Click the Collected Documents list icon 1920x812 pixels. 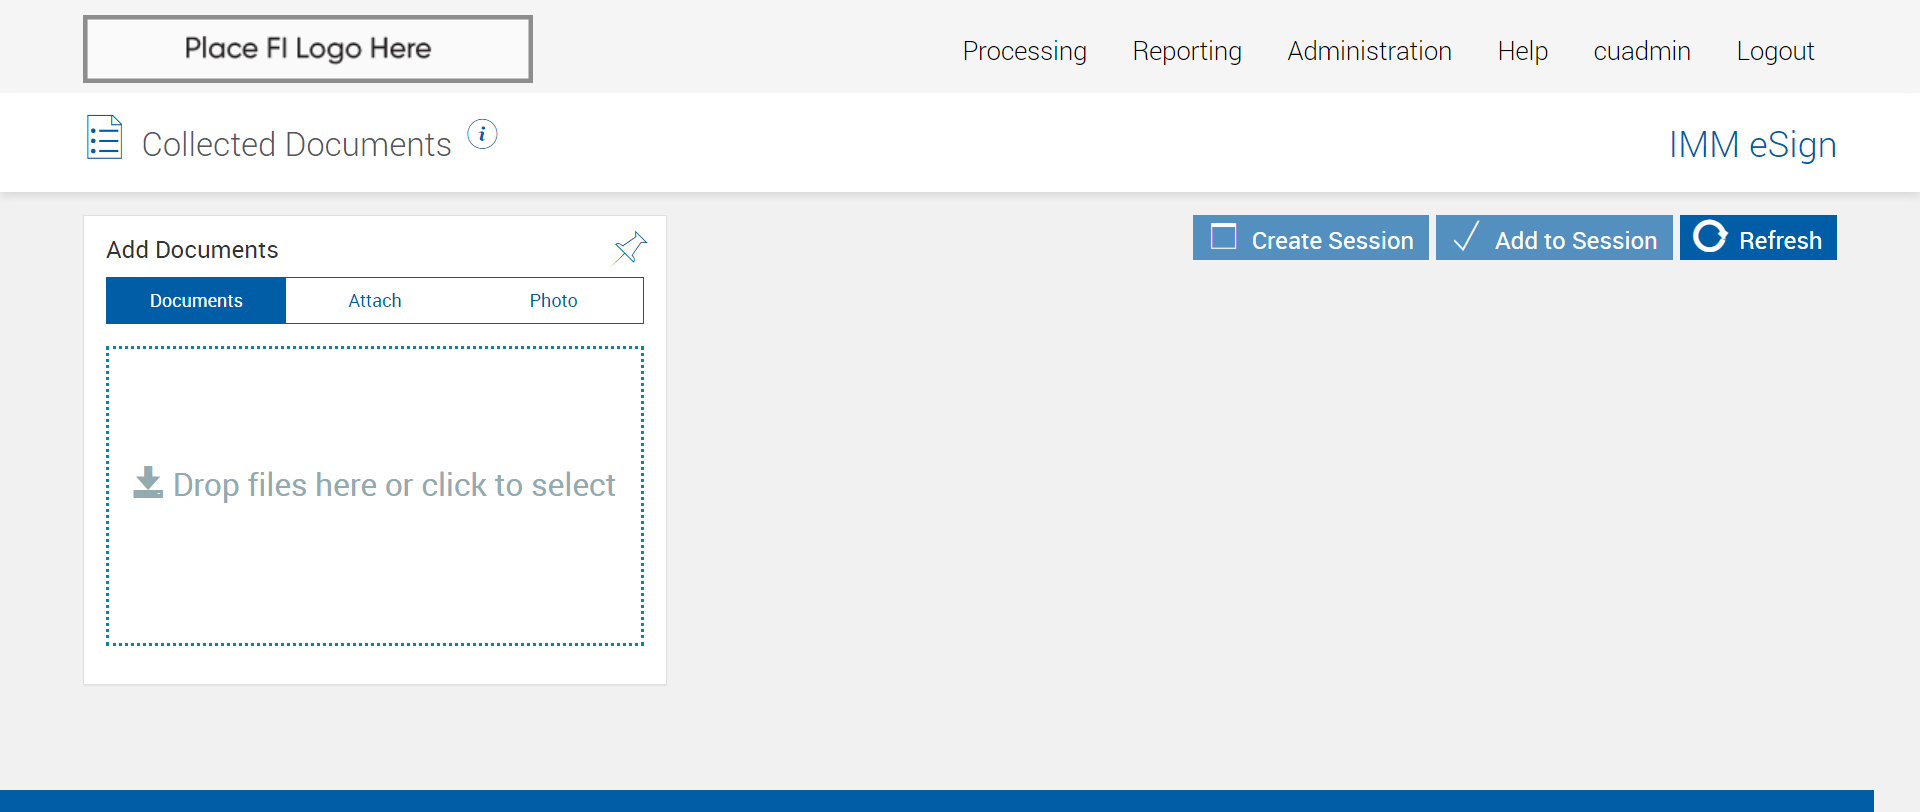[105, 138]
